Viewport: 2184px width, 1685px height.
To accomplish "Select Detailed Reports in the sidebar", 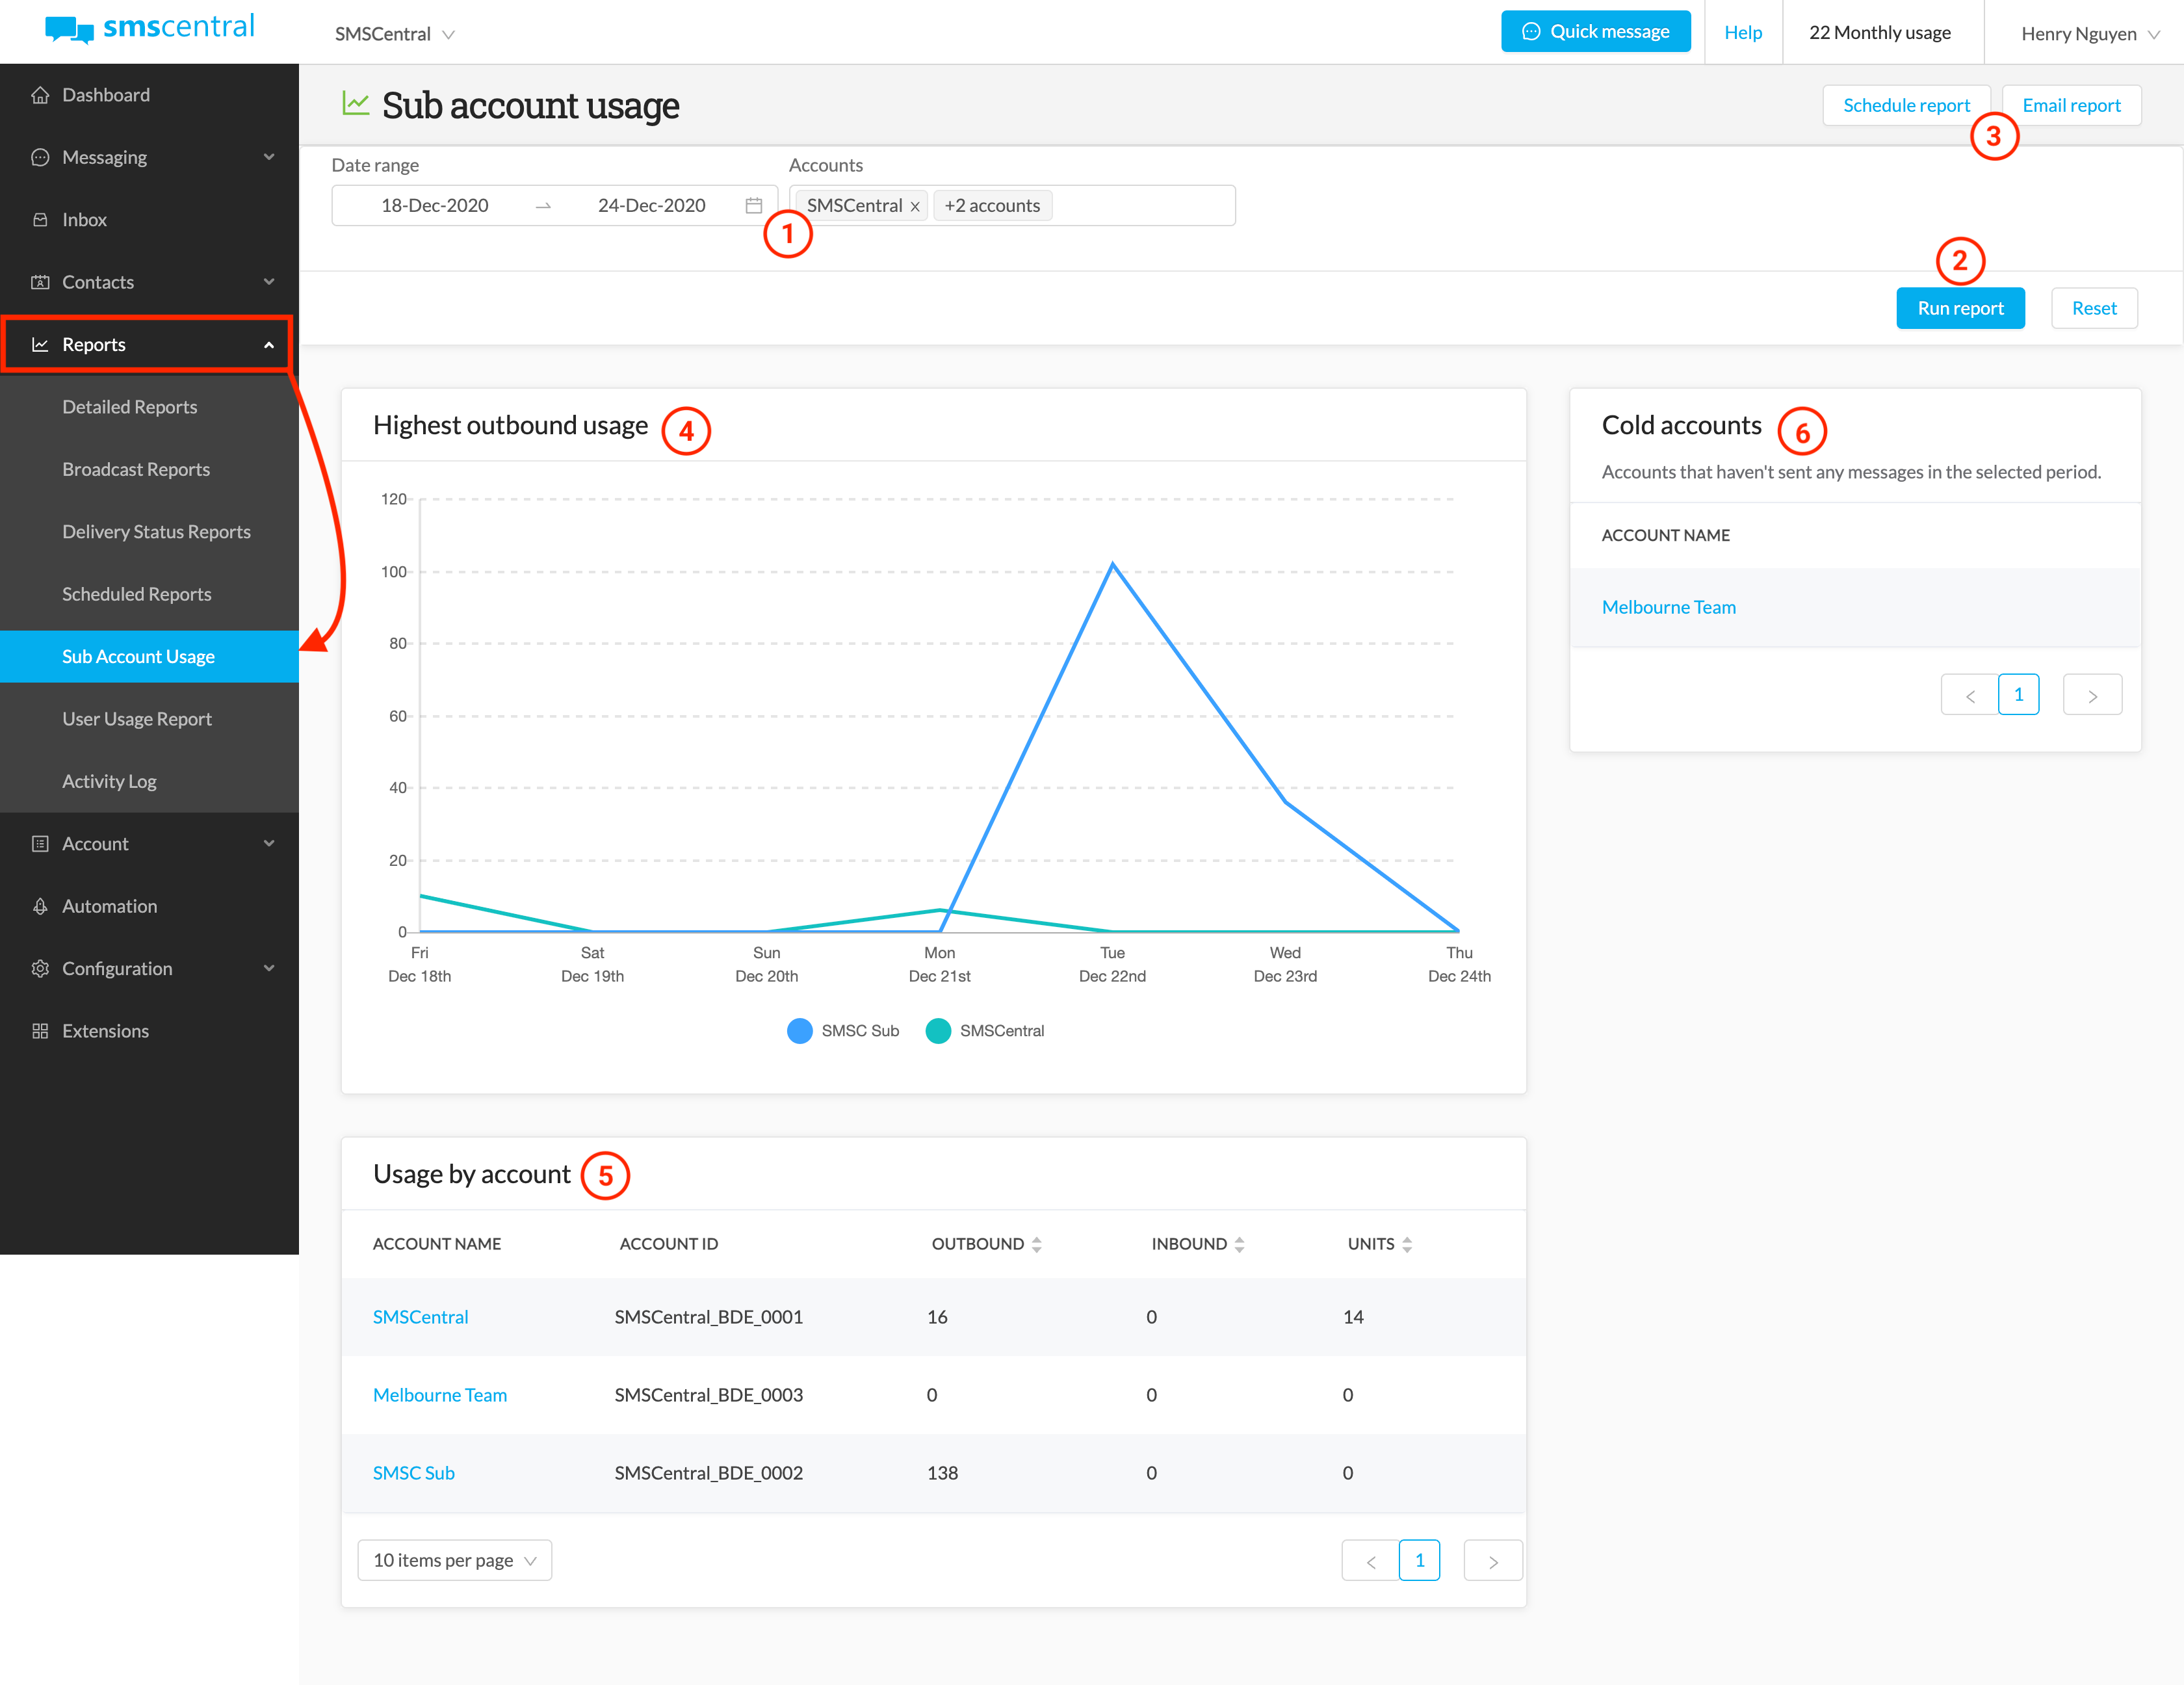I will click(129, 406).
